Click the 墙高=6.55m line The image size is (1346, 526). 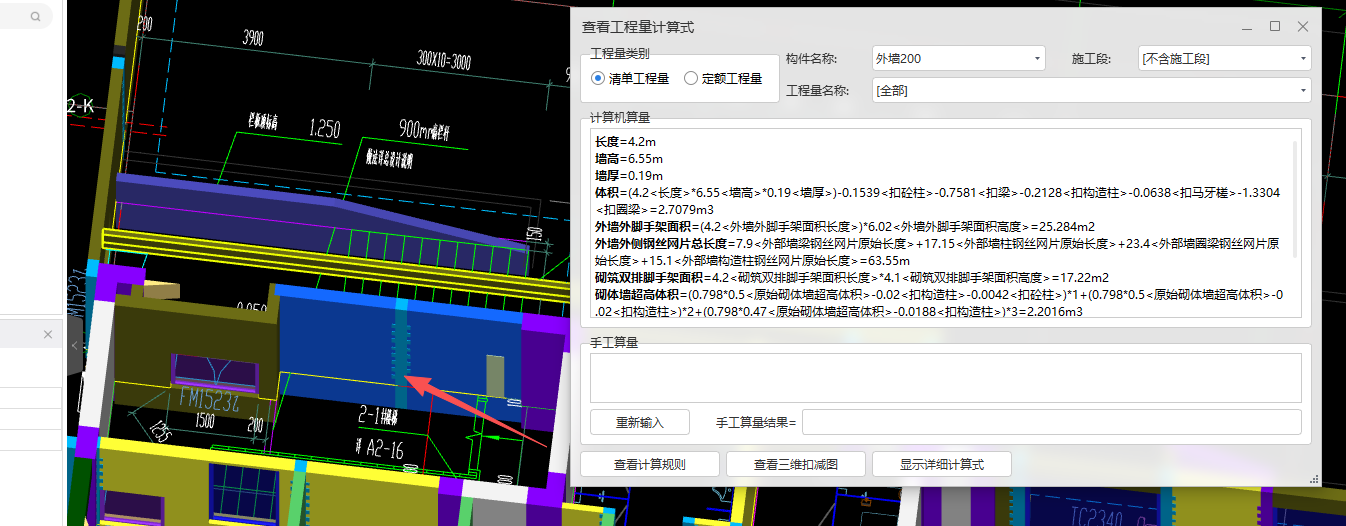tap(629, 158)
